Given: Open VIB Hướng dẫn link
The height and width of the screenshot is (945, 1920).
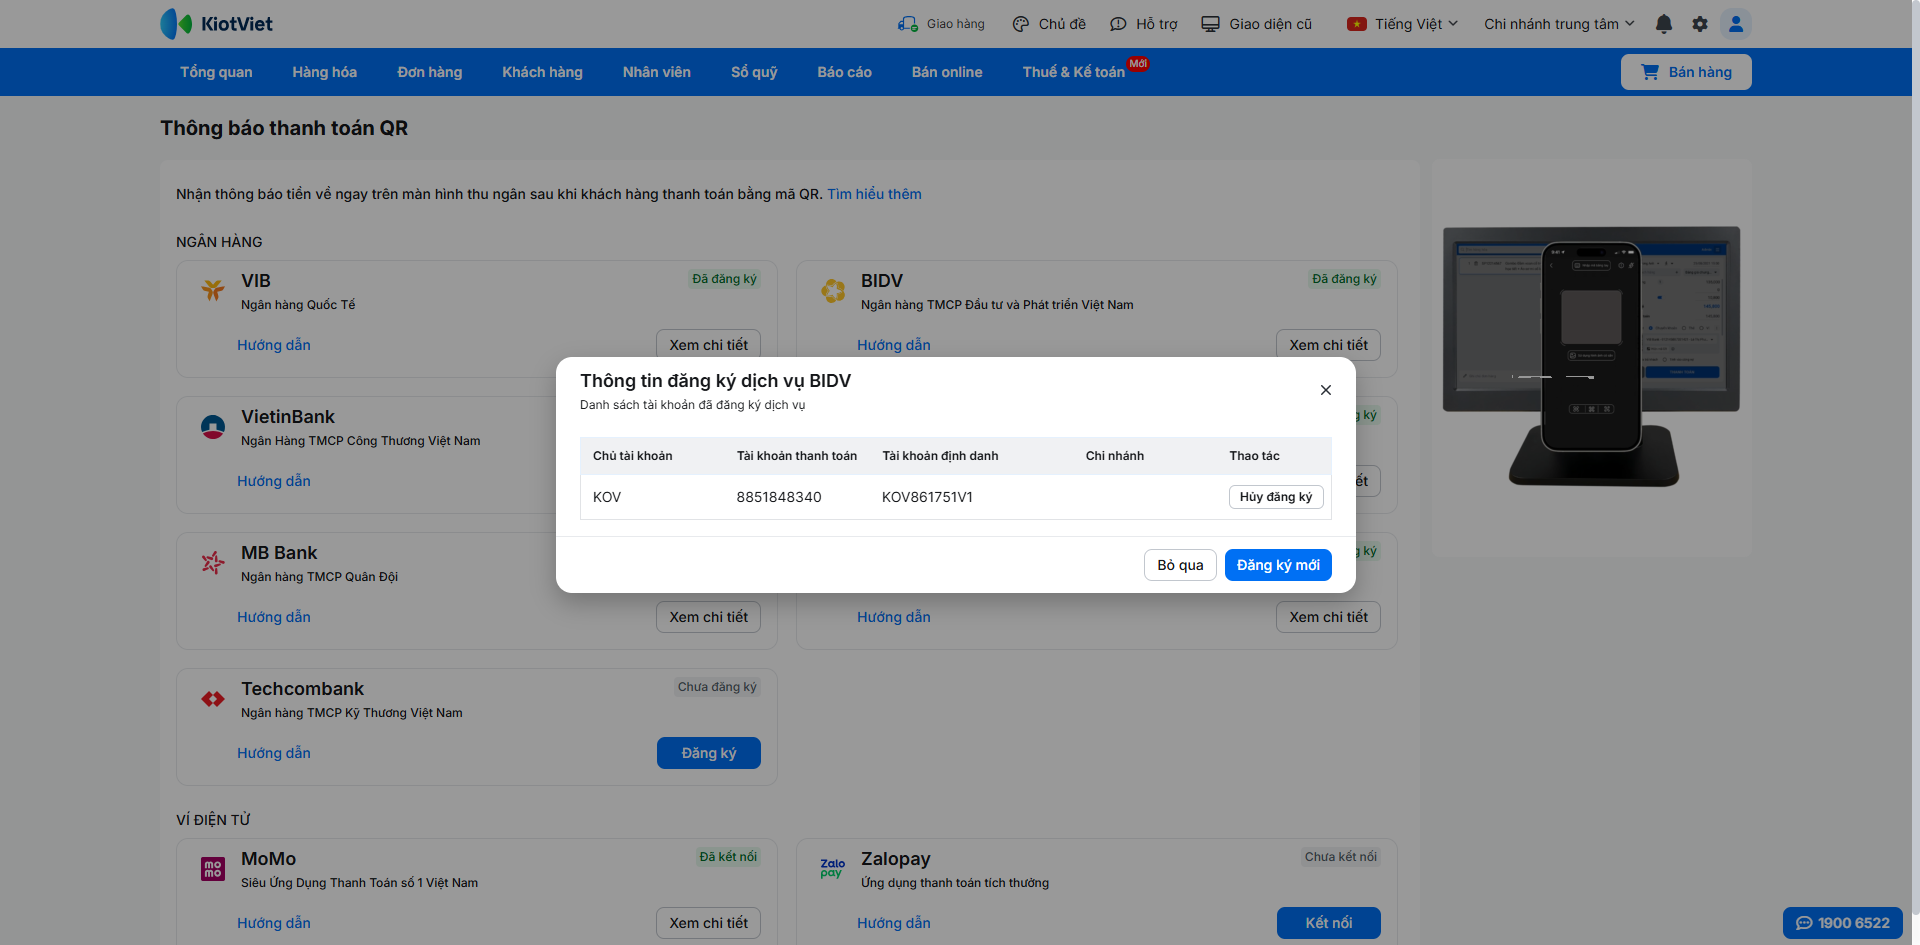Looking at the screenshot, I should (274, 345).
